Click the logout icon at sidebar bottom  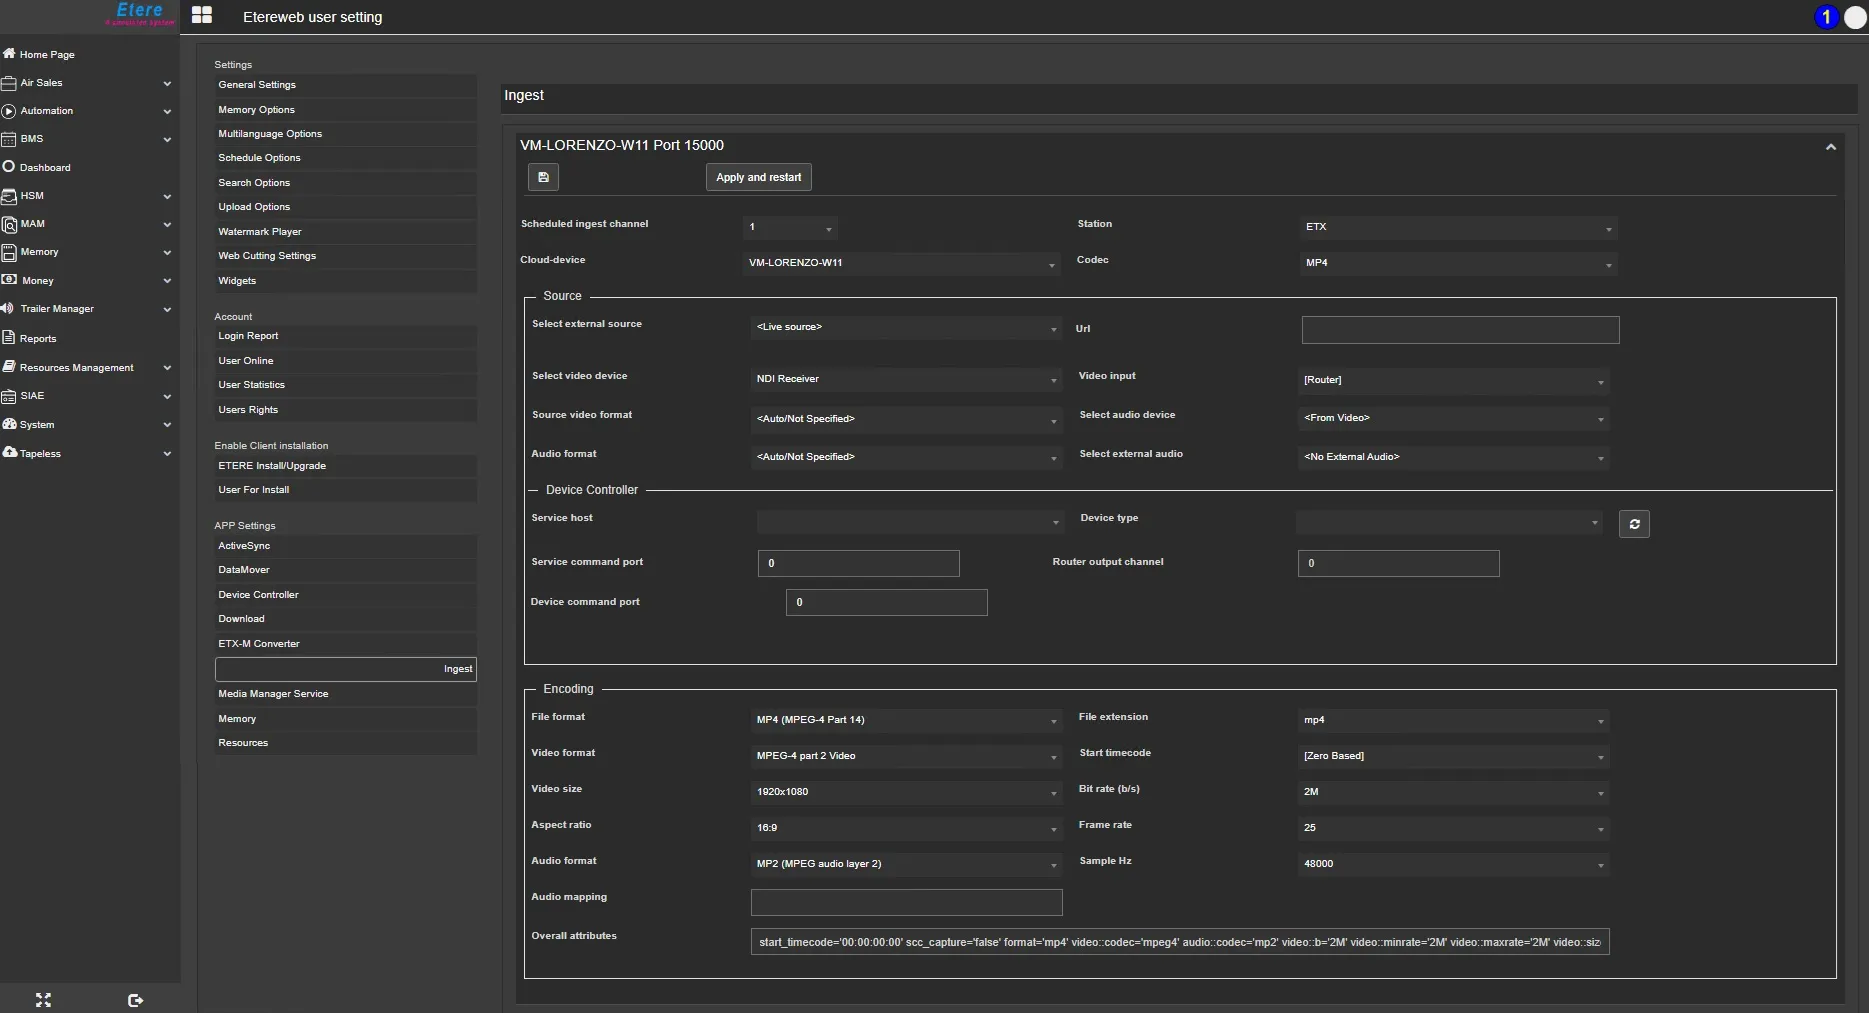pos(136,1000)
